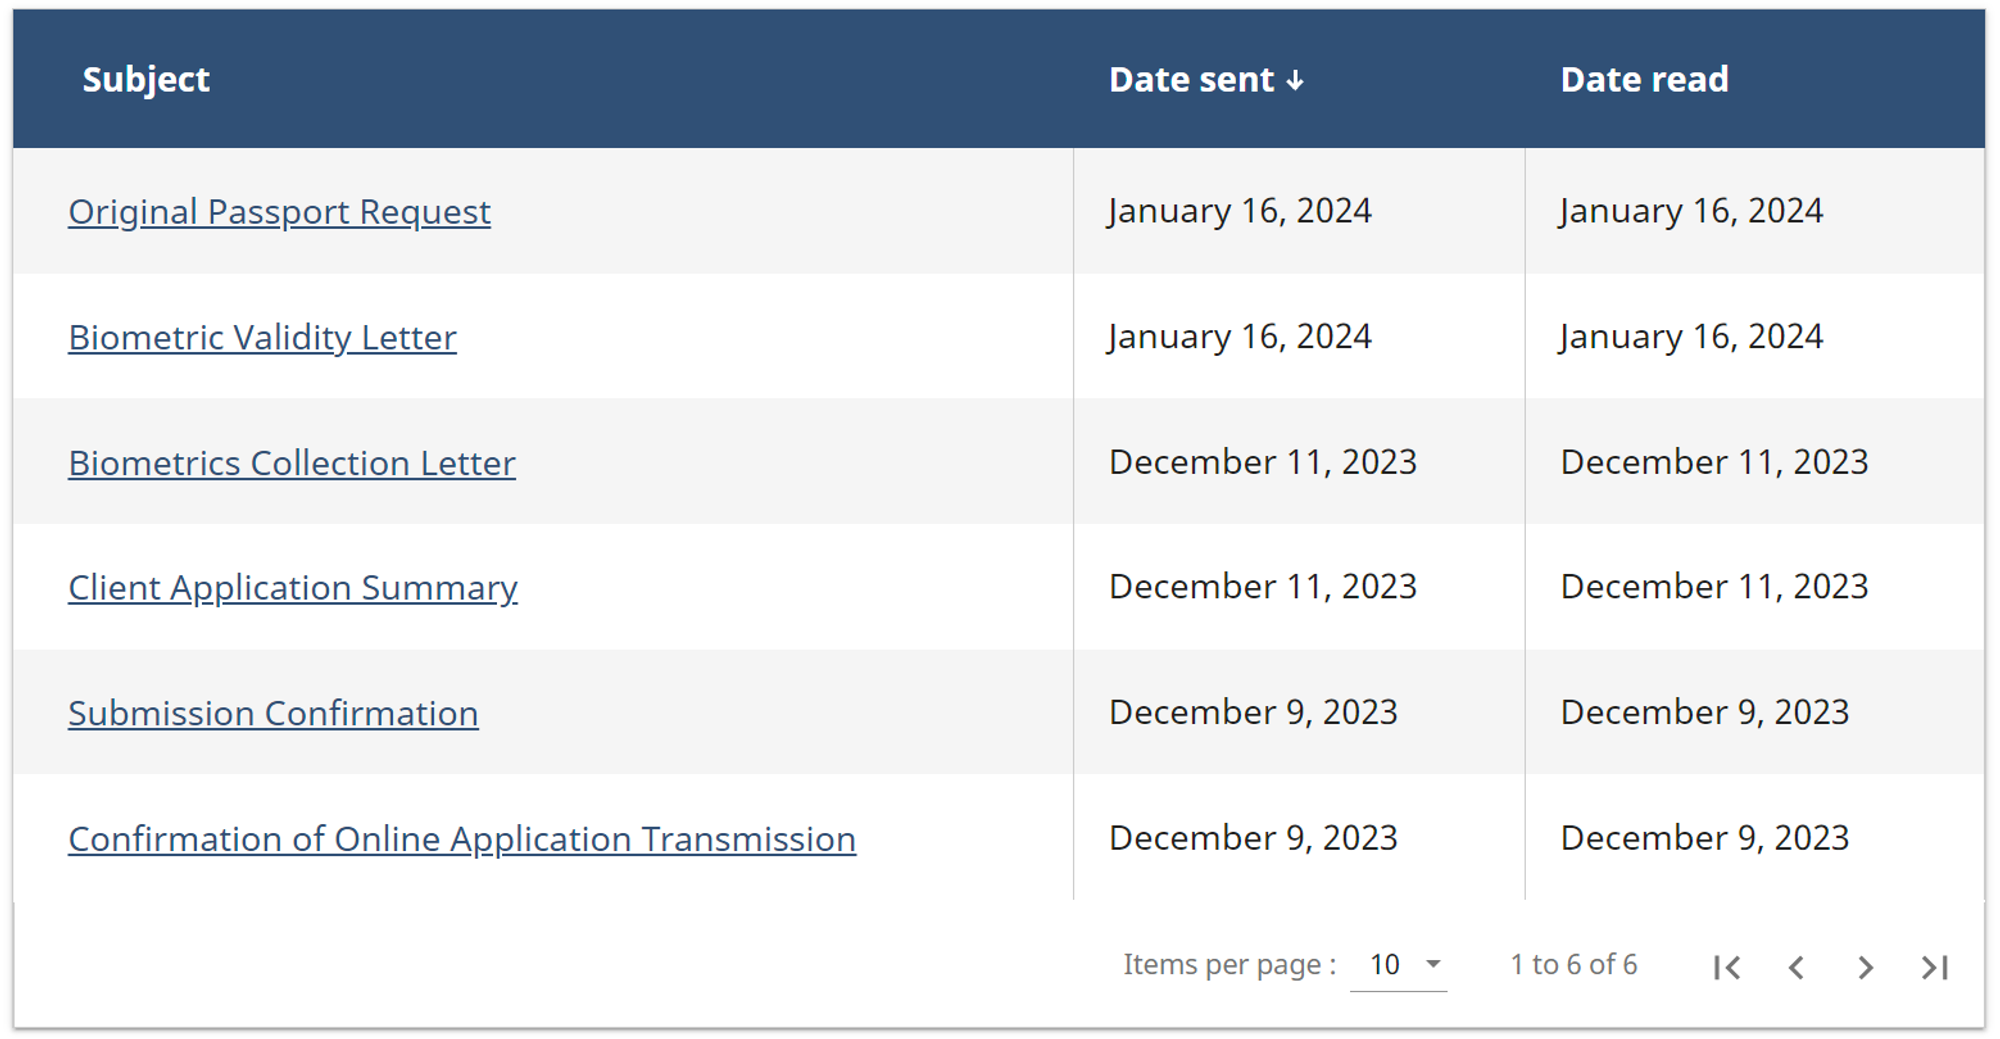Sort by the Date read column header
The height and width of the screenshot is (1039, 2000).
(x=1644, y=80)
